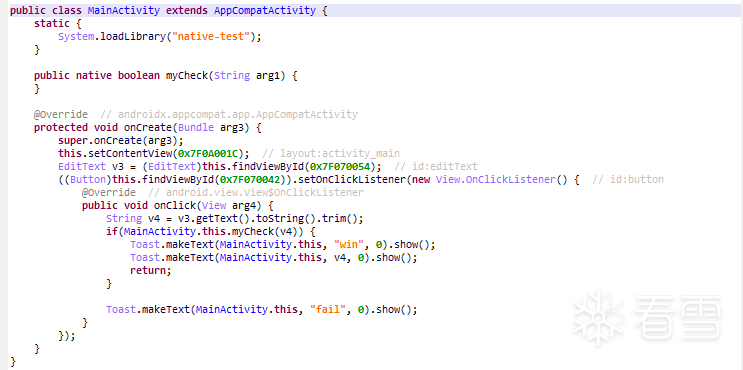Click the return statement
This screenshot has height=370, width=743.
point(150,271)
